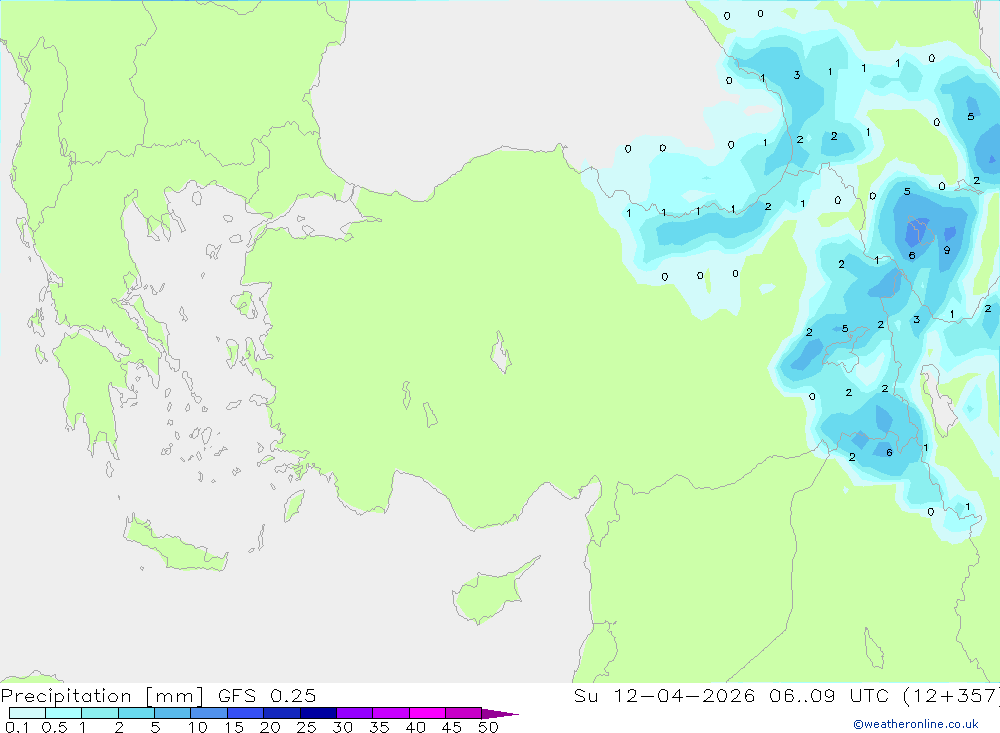Click the magenta swatch between 40 and 45

[427, 713]
